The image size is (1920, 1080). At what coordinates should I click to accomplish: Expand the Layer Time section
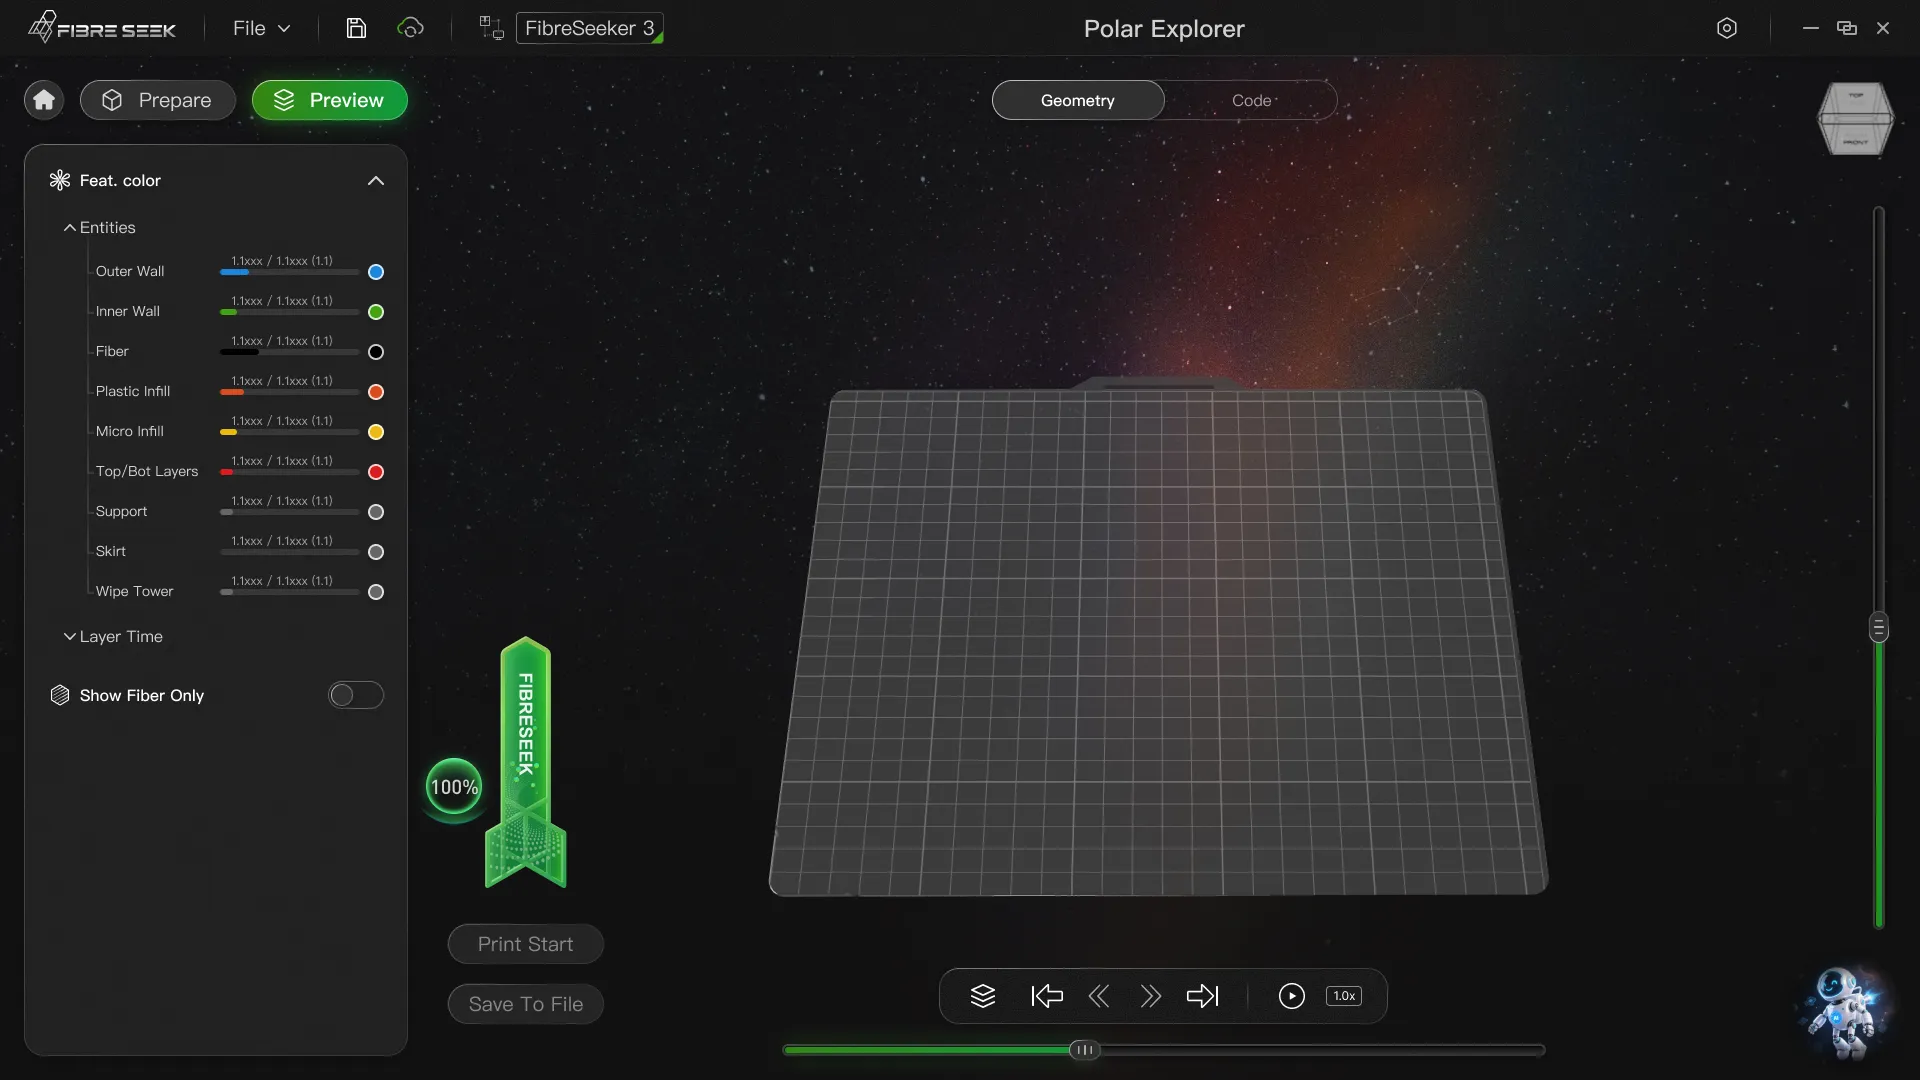(112, 637)
